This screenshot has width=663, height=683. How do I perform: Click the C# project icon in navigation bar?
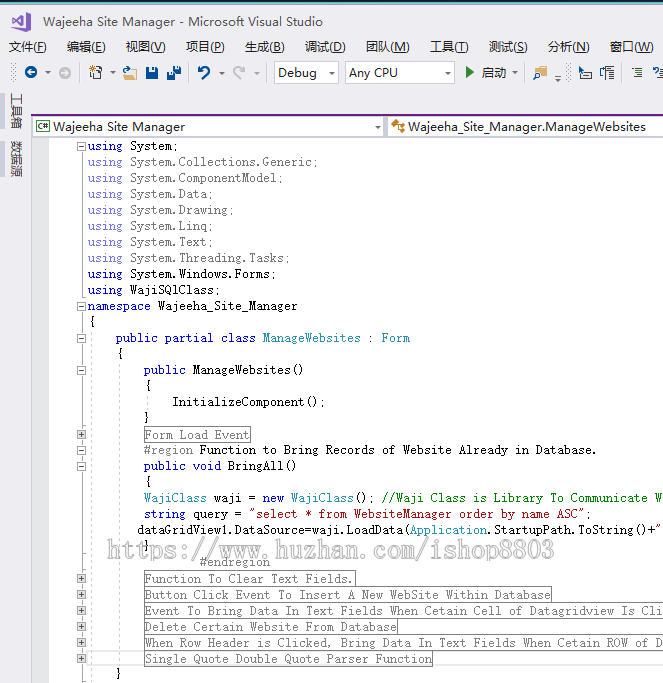43,127
